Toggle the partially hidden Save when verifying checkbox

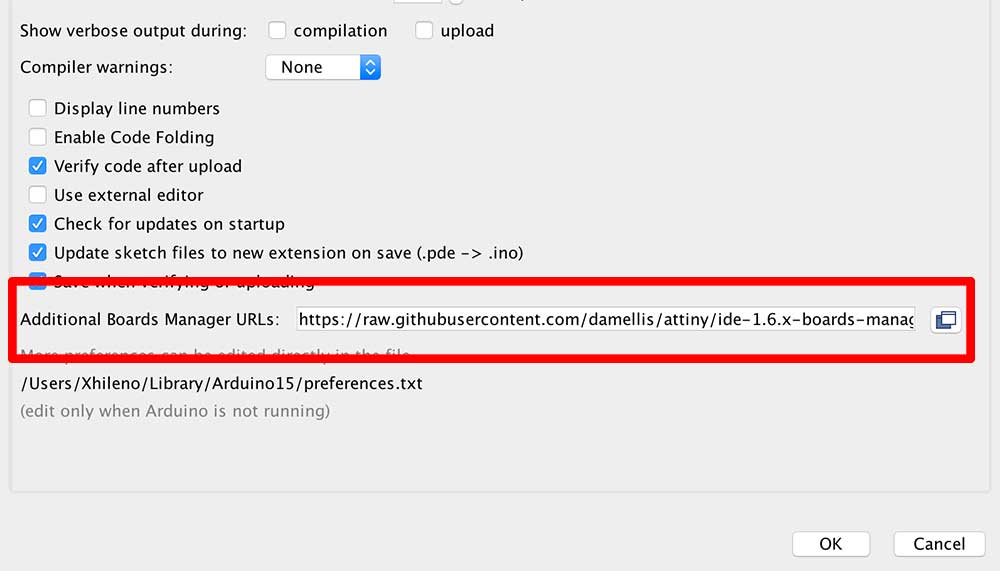[x=38, y=283]
